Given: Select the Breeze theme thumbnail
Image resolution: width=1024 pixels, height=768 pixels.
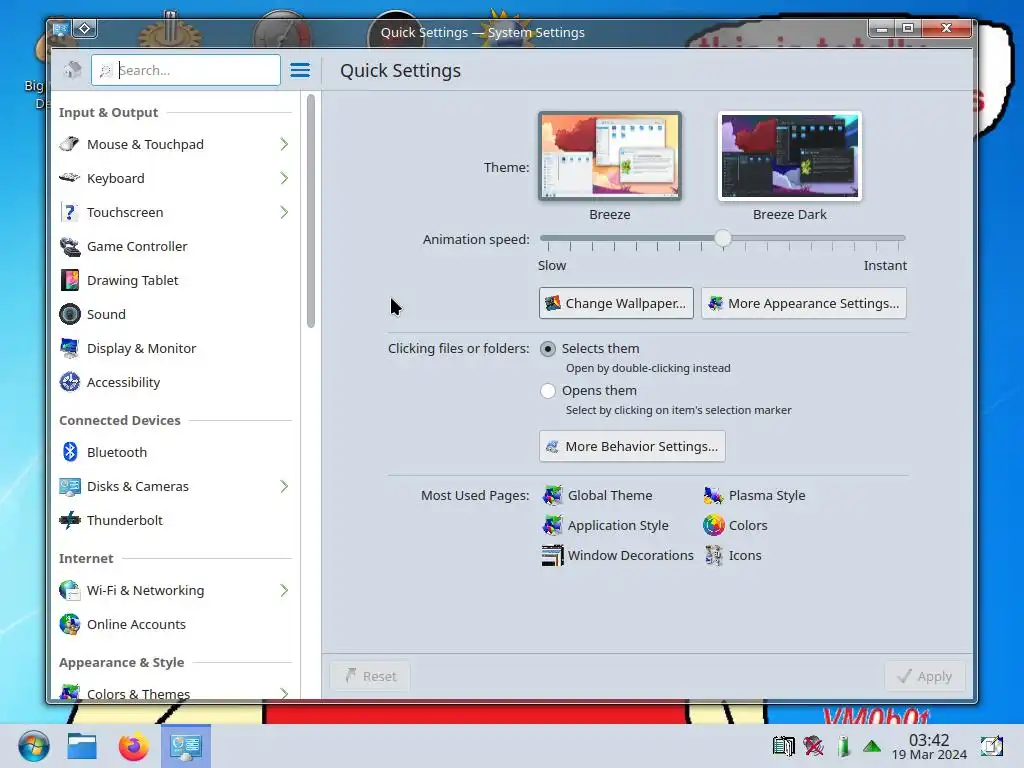Looking at the screenshot, I should (x=610, y=156).
